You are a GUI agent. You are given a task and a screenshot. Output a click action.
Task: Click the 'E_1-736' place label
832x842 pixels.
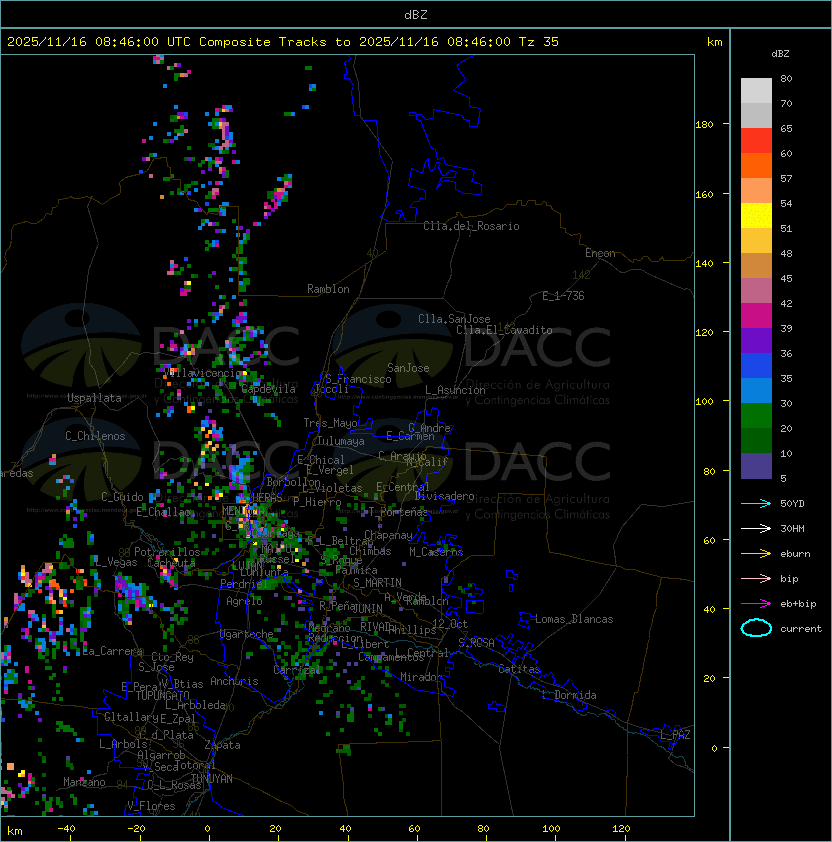click(563, 296)
